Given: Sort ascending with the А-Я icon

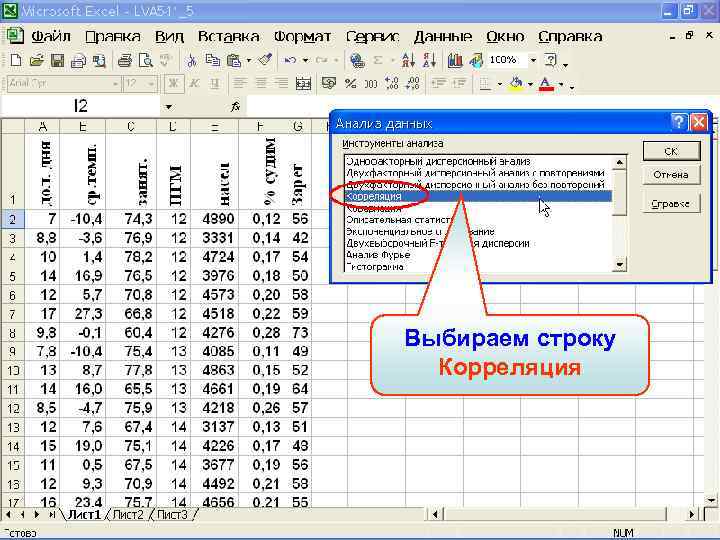Looking at the screenshot, I should click(x=408, y=60).
